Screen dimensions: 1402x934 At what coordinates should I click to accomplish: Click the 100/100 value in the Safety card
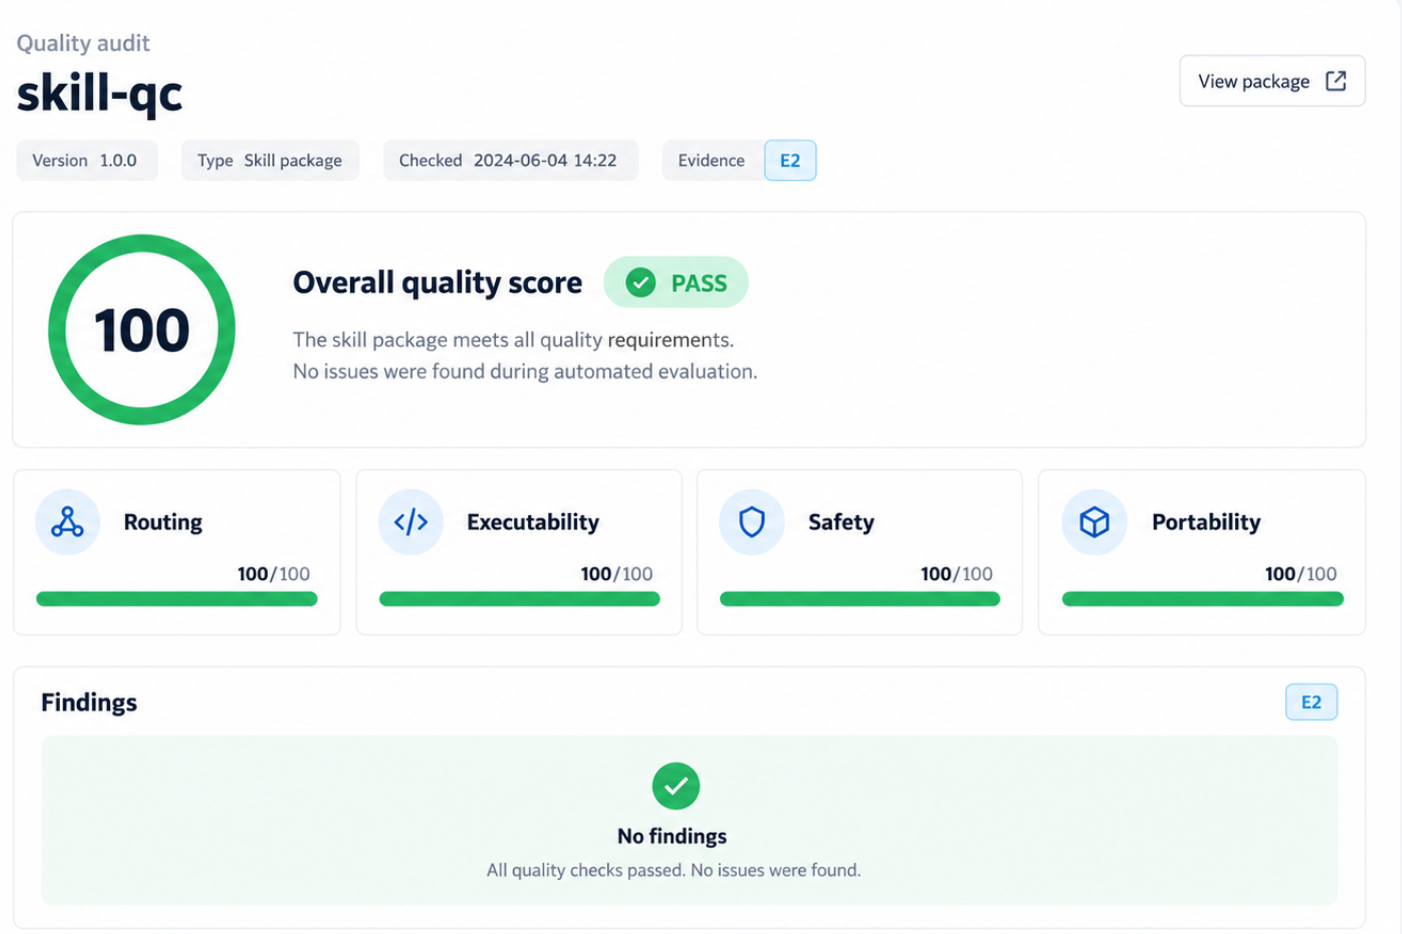957,574
